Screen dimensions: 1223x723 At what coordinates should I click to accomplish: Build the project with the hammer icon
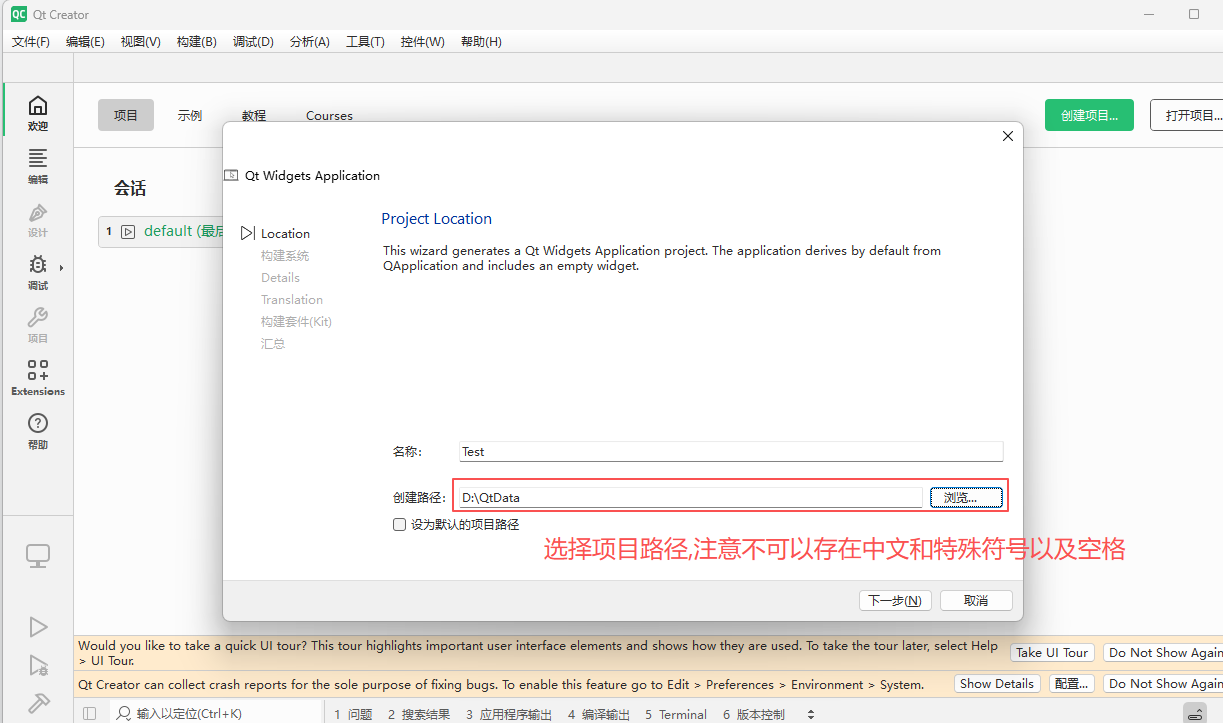38,703
